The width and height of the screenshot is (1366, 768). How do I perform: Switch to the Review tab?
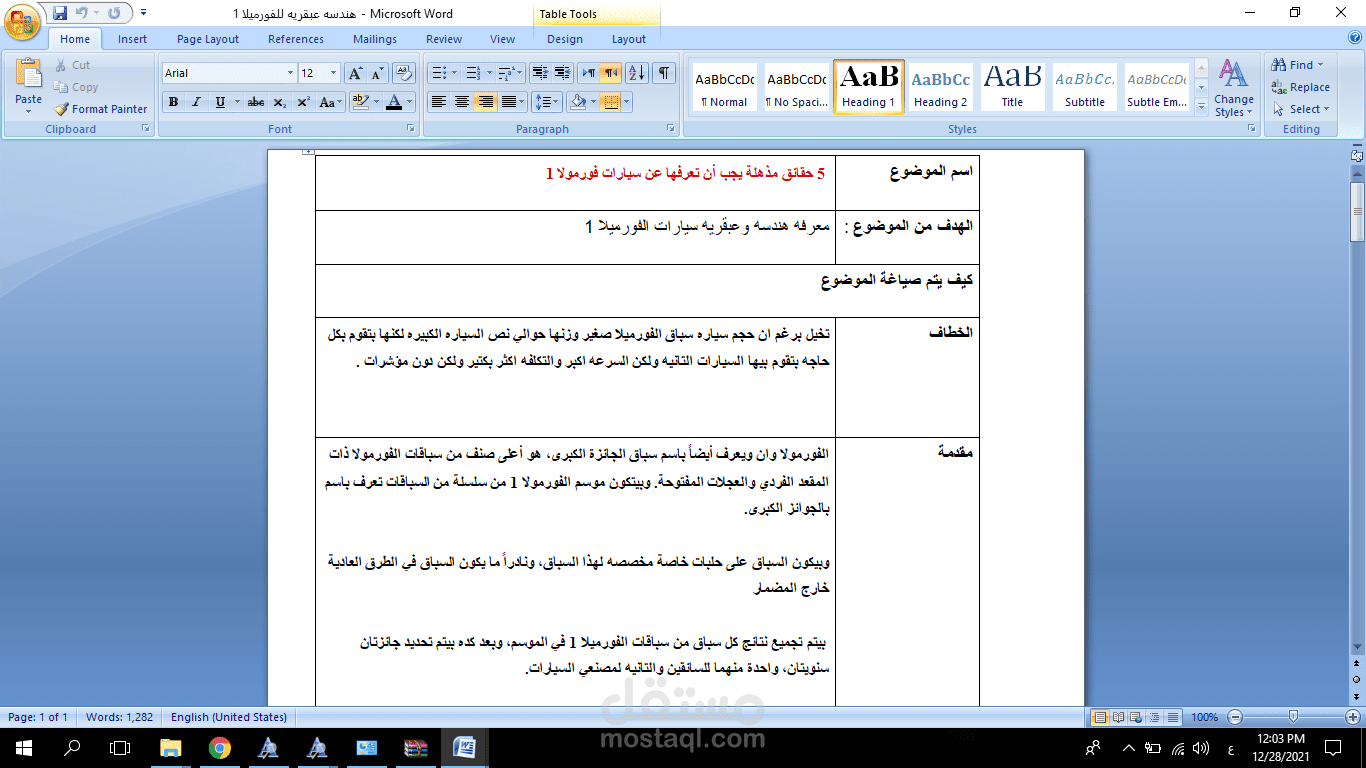[x=444, y=39]
